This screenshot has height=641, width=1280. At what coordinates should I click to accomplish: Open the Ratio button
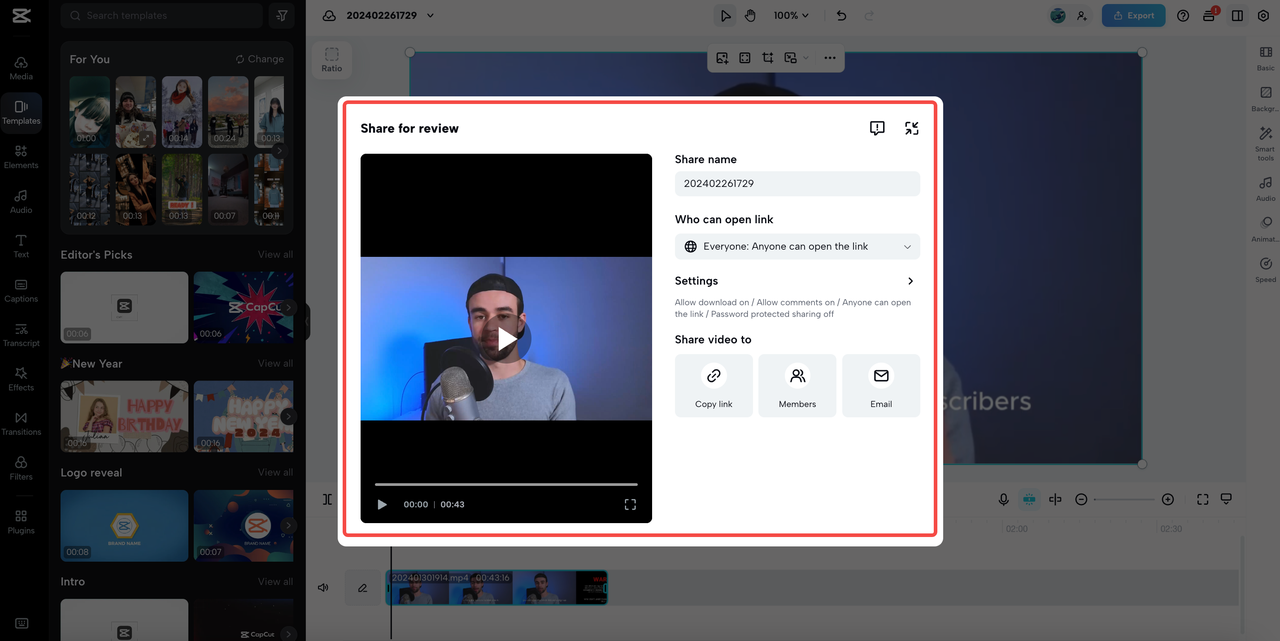coord(332,60)
